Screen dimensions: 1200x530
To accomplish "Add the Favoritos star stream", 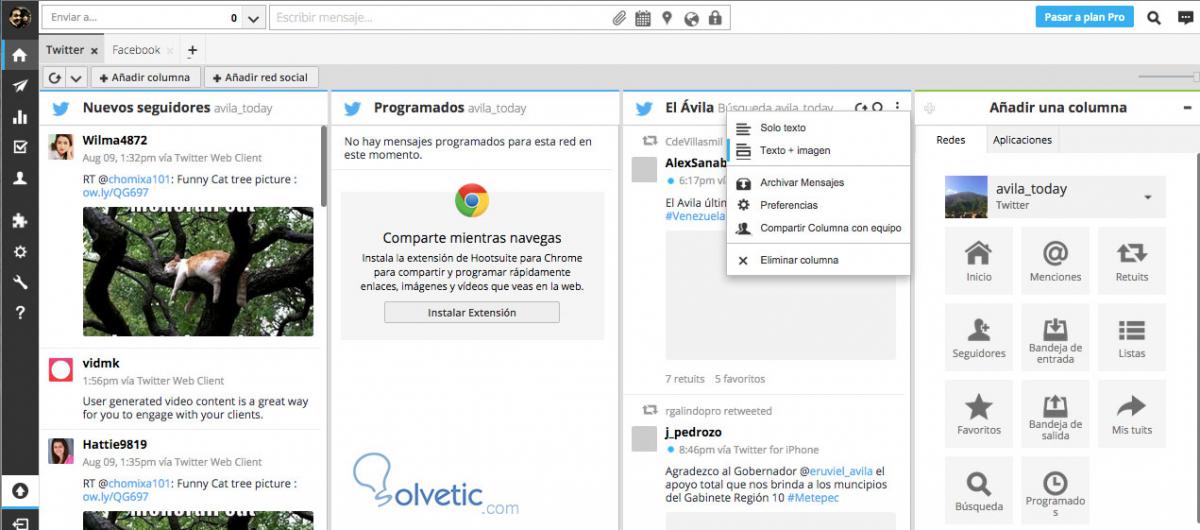I will tap(979, 414).
